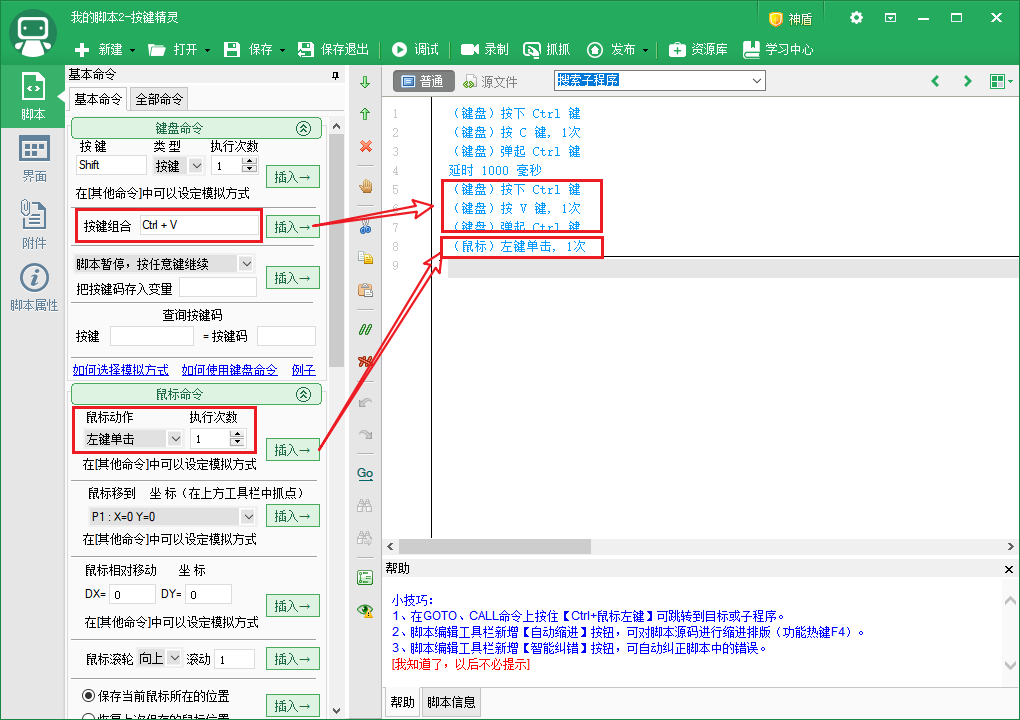
Task: Click the 按键组合 input field
Action: (x=198, y=226)
